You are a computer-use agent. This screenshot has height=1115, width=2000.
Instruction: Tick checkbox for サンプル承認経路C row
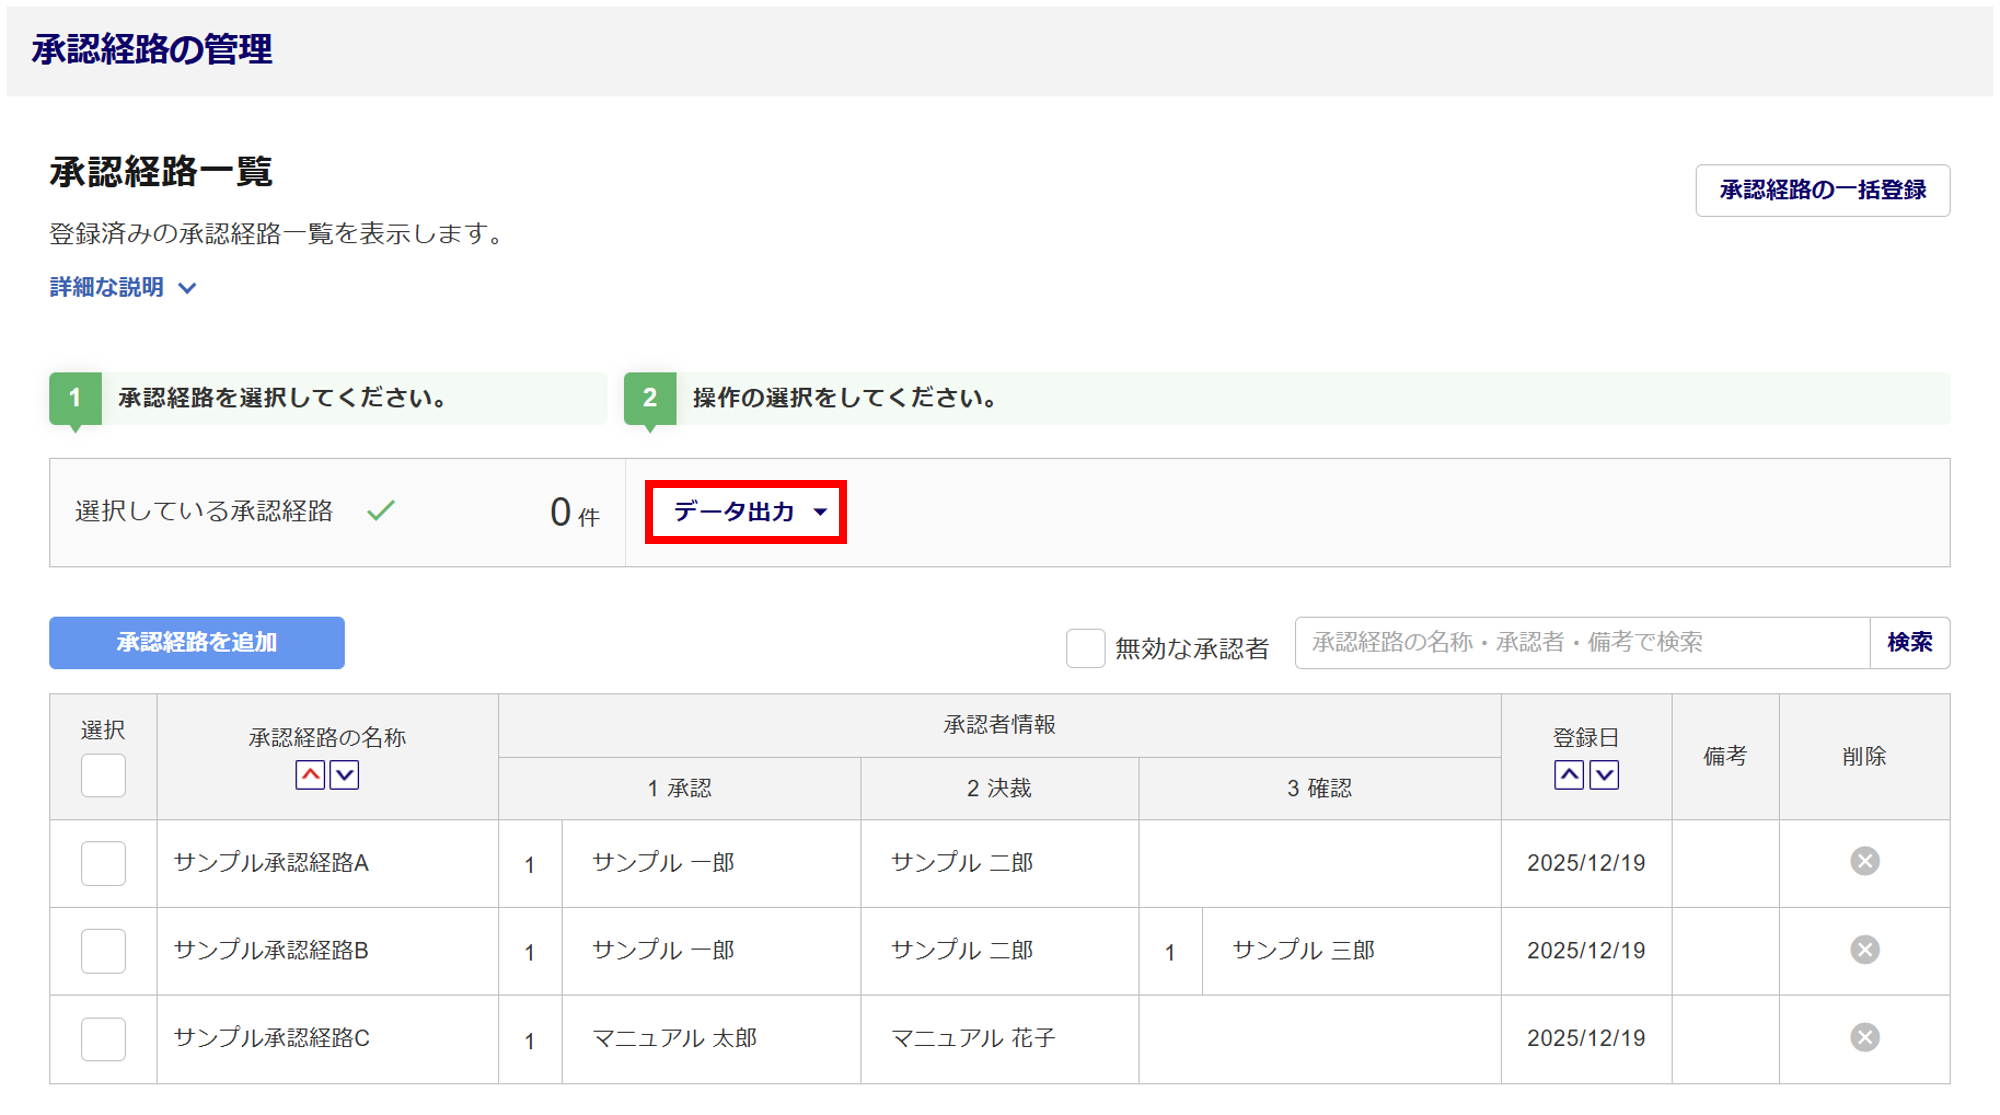[x=103, y=1039]
